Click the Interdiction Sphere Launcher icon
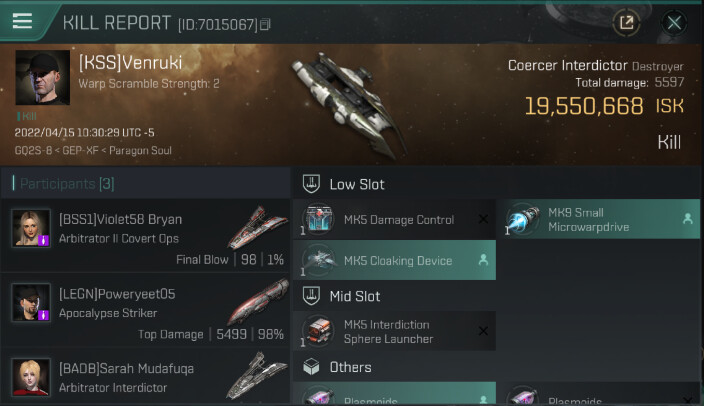 coord(319,331)
